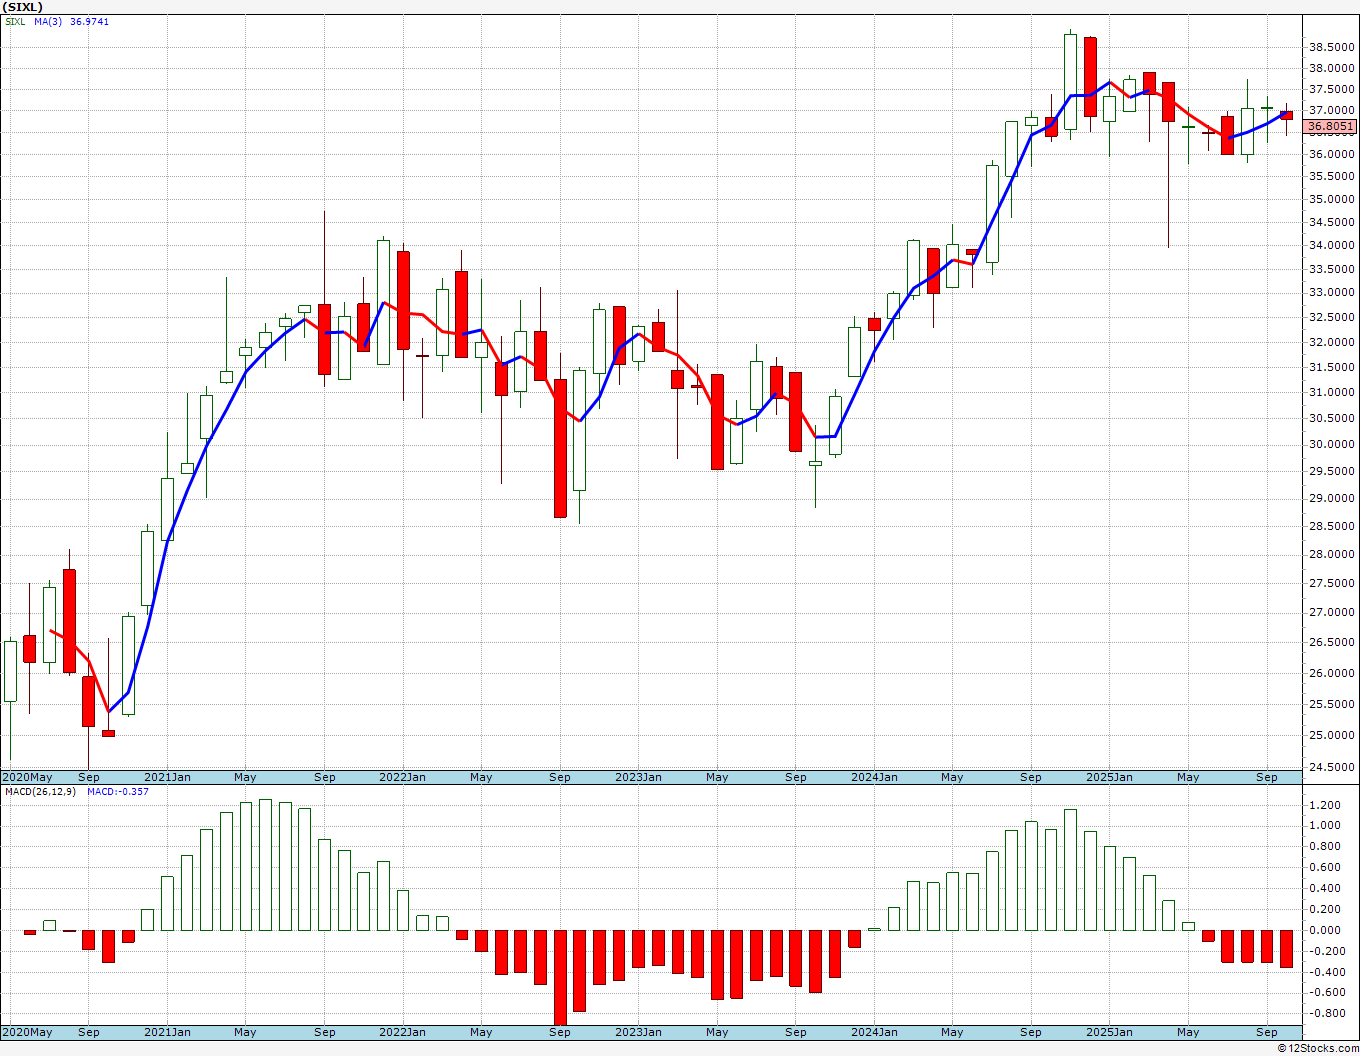Select the 36.9741 moving average value
1360x1056 pixels.
(x=90, y=21)
